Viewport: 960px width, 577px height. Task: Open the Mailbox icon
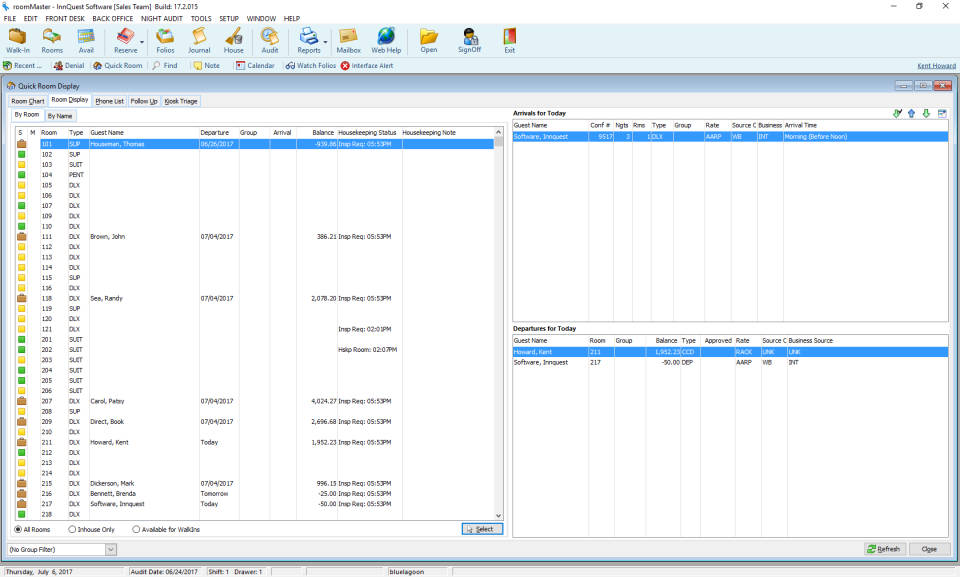tap(348, 40)
